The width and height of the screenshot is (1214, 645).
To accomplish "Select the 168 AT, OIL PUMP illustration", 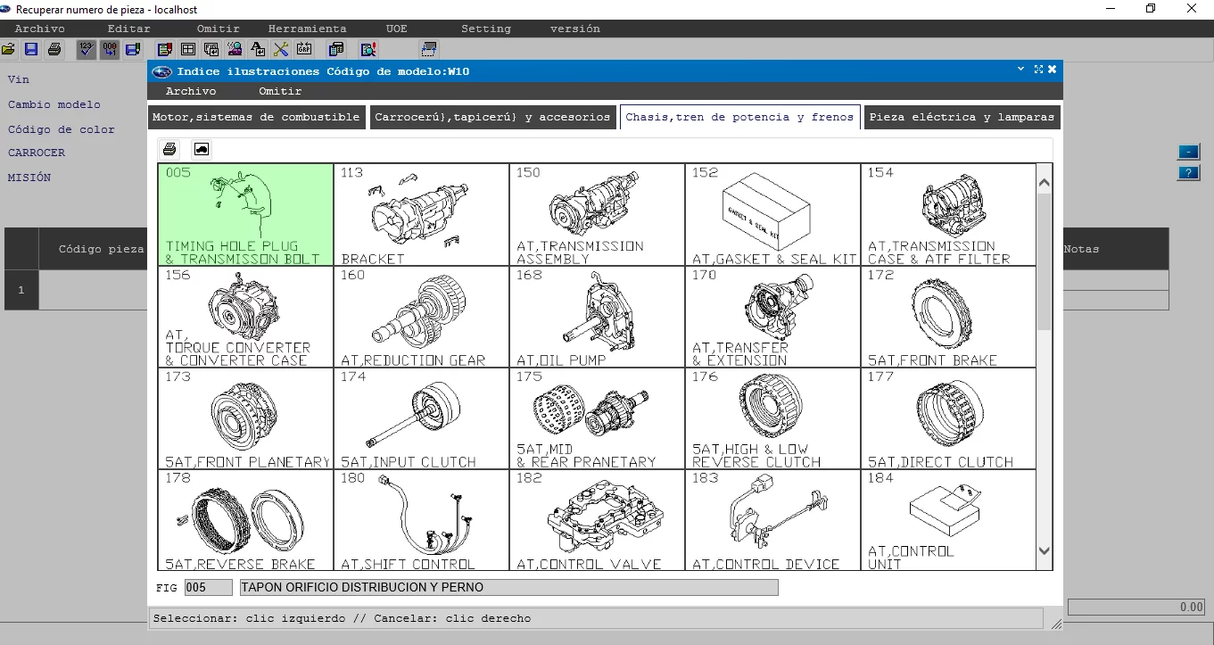I will [x=596, y=317].
